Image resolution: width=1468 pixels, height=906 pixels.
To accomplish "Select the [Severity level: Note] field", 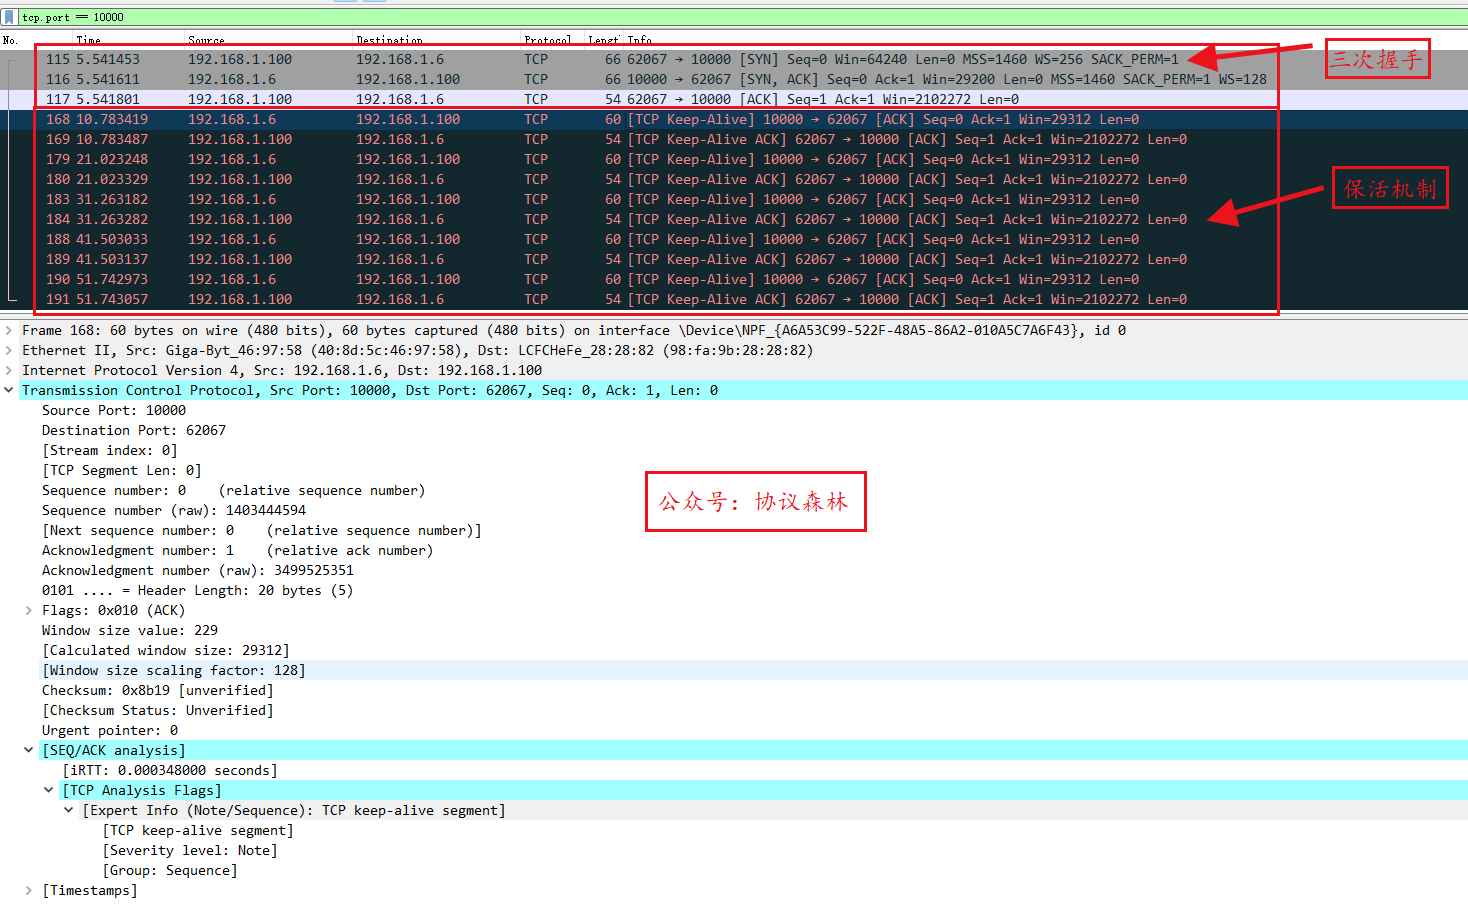I will (190, 850).
